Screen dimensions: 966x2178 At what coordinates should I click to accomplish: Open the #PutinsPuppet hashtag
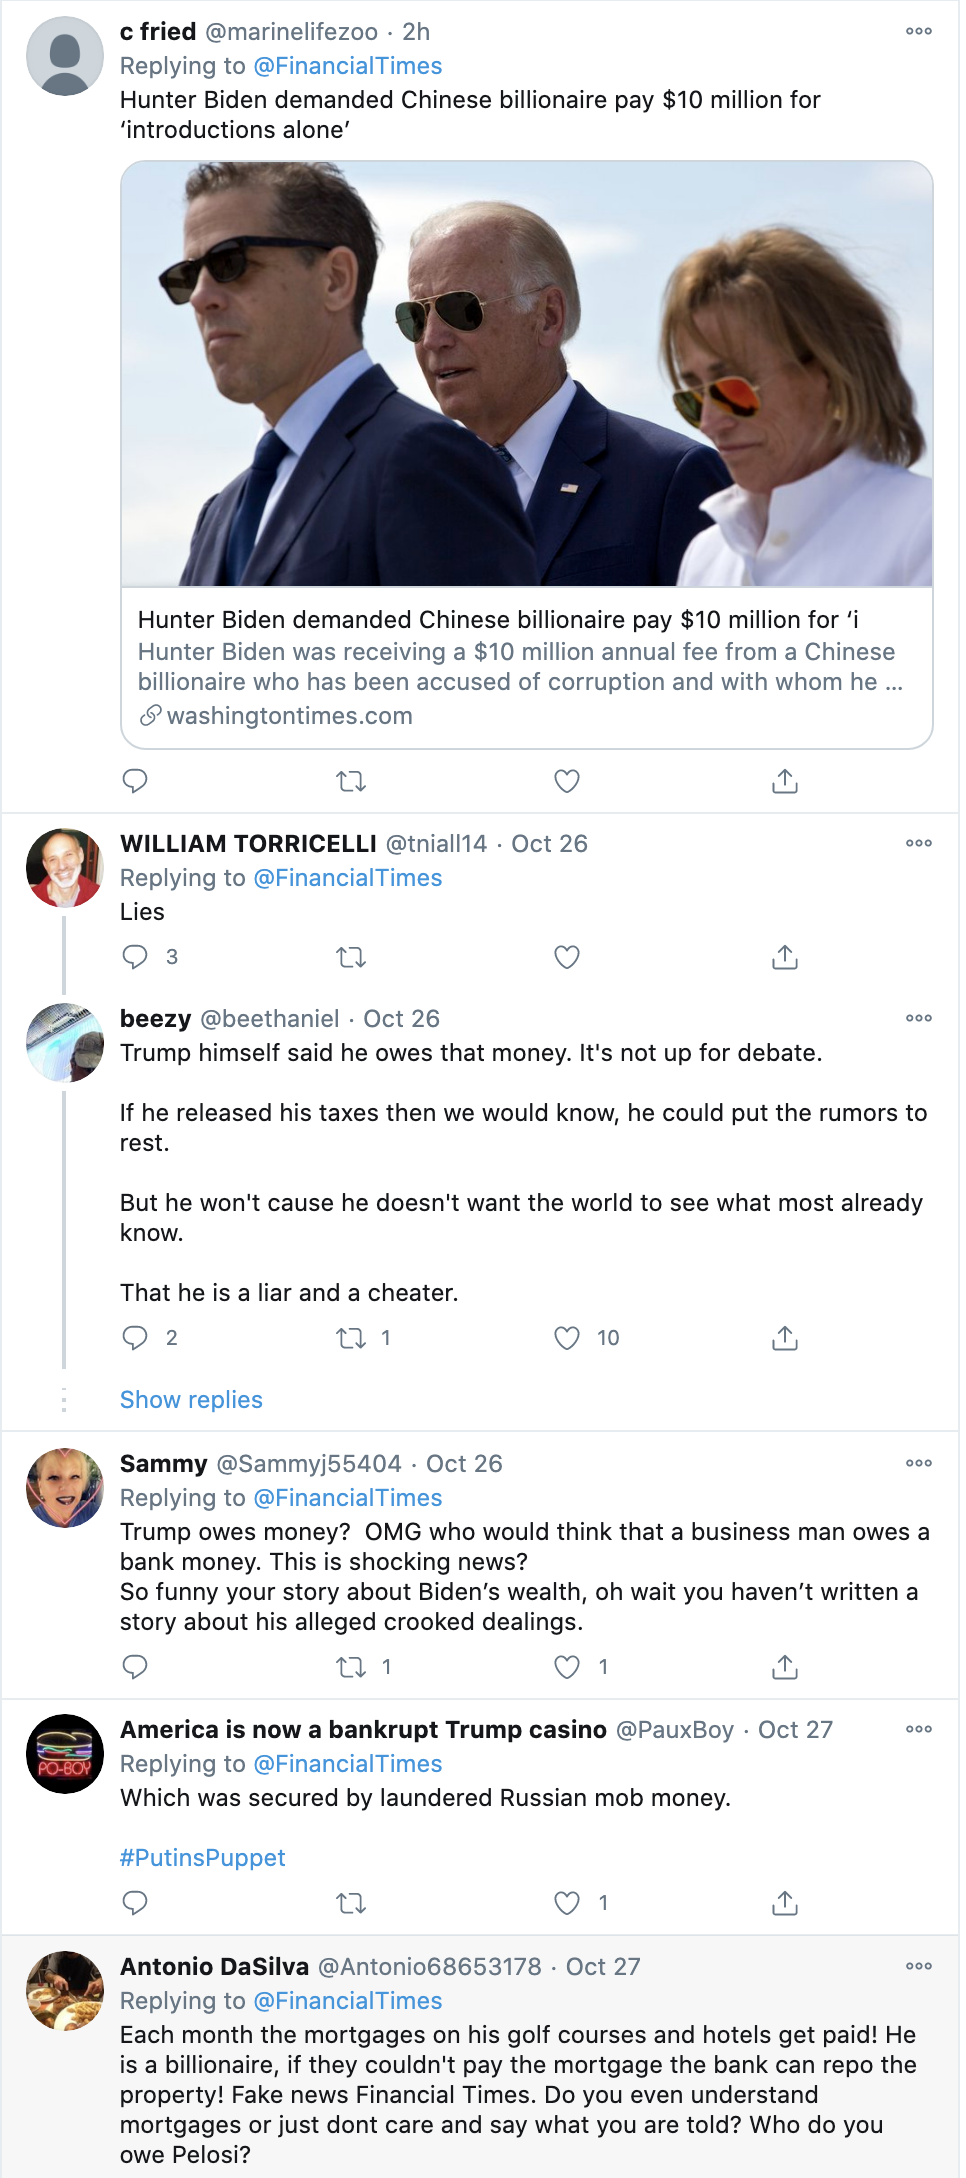pyautogui.click(x=203, y=1858)
